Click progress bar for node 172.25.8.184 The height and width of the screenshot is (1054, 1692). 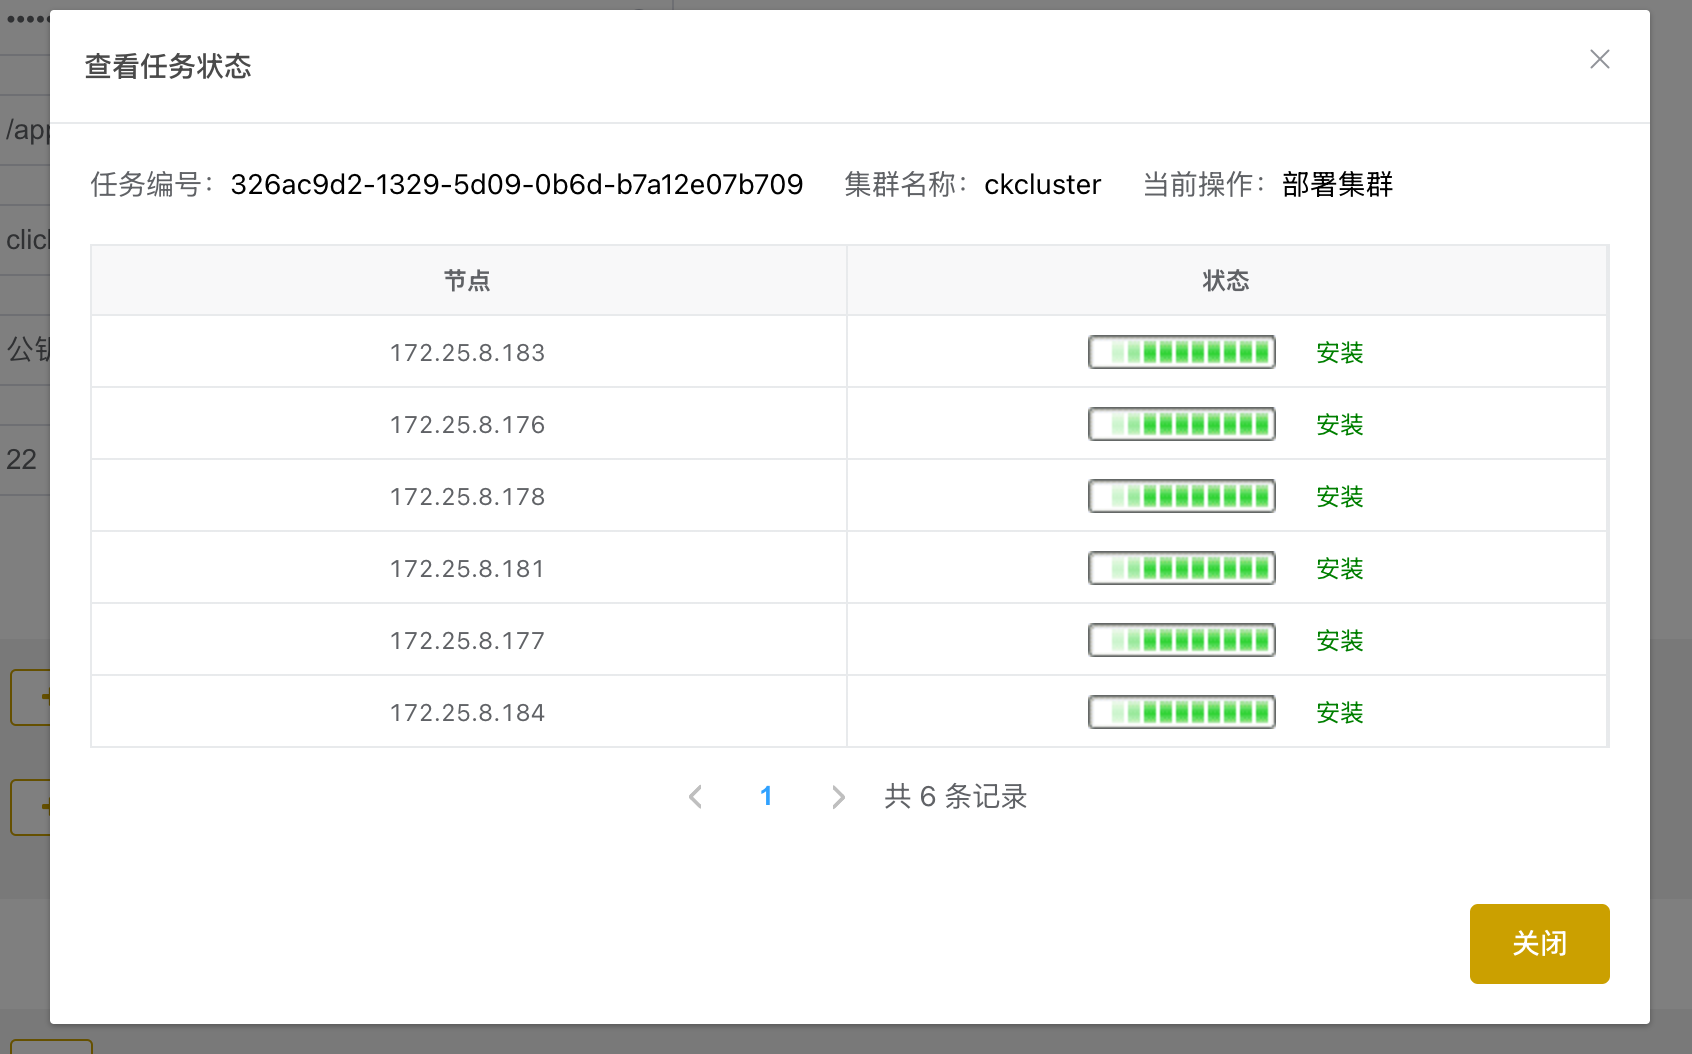pos(1181,712)
